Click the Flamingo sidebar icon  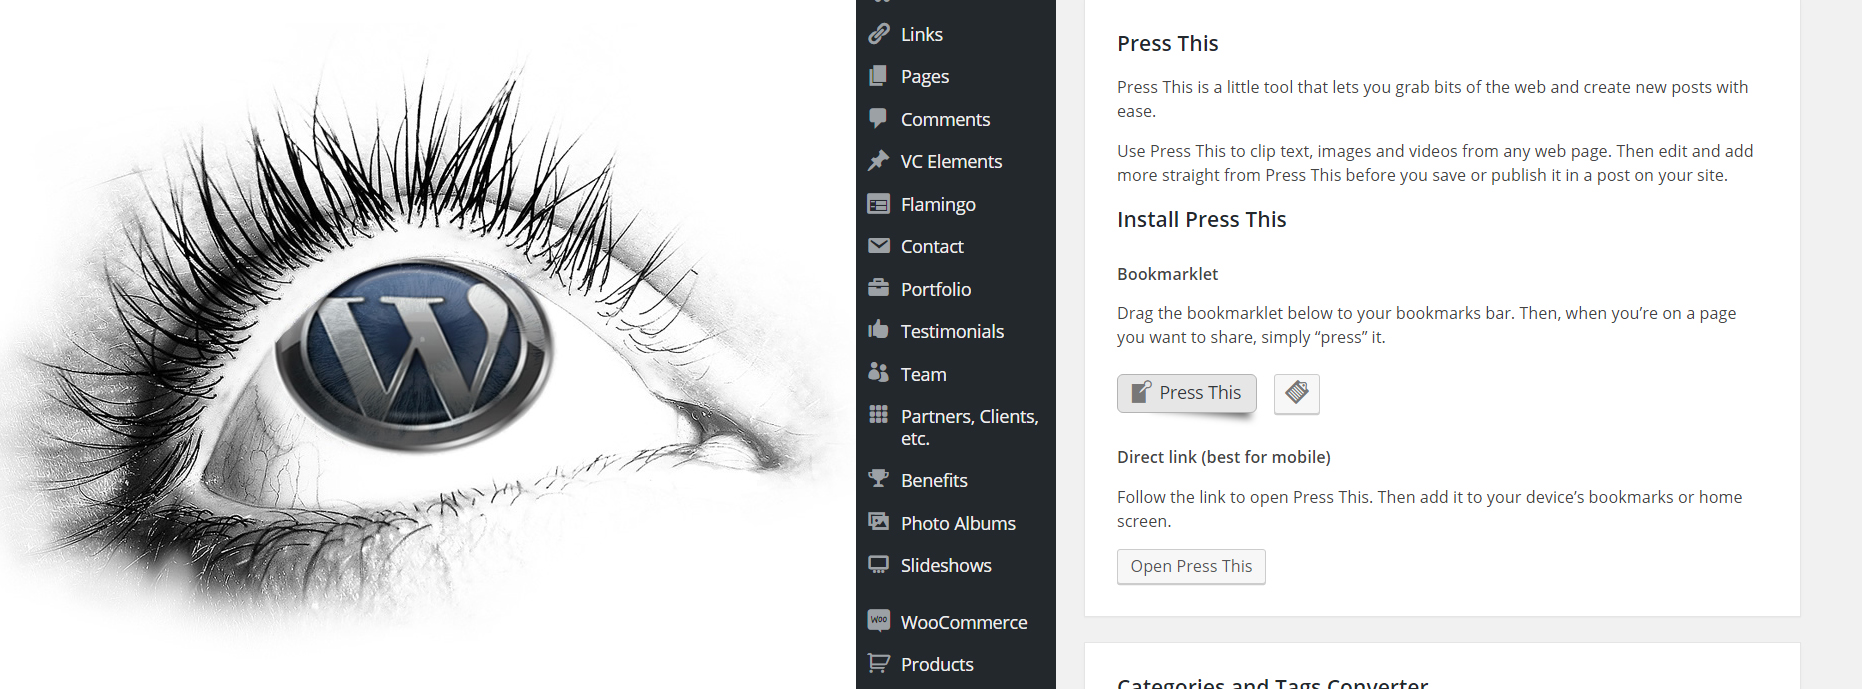coord(879,204)
